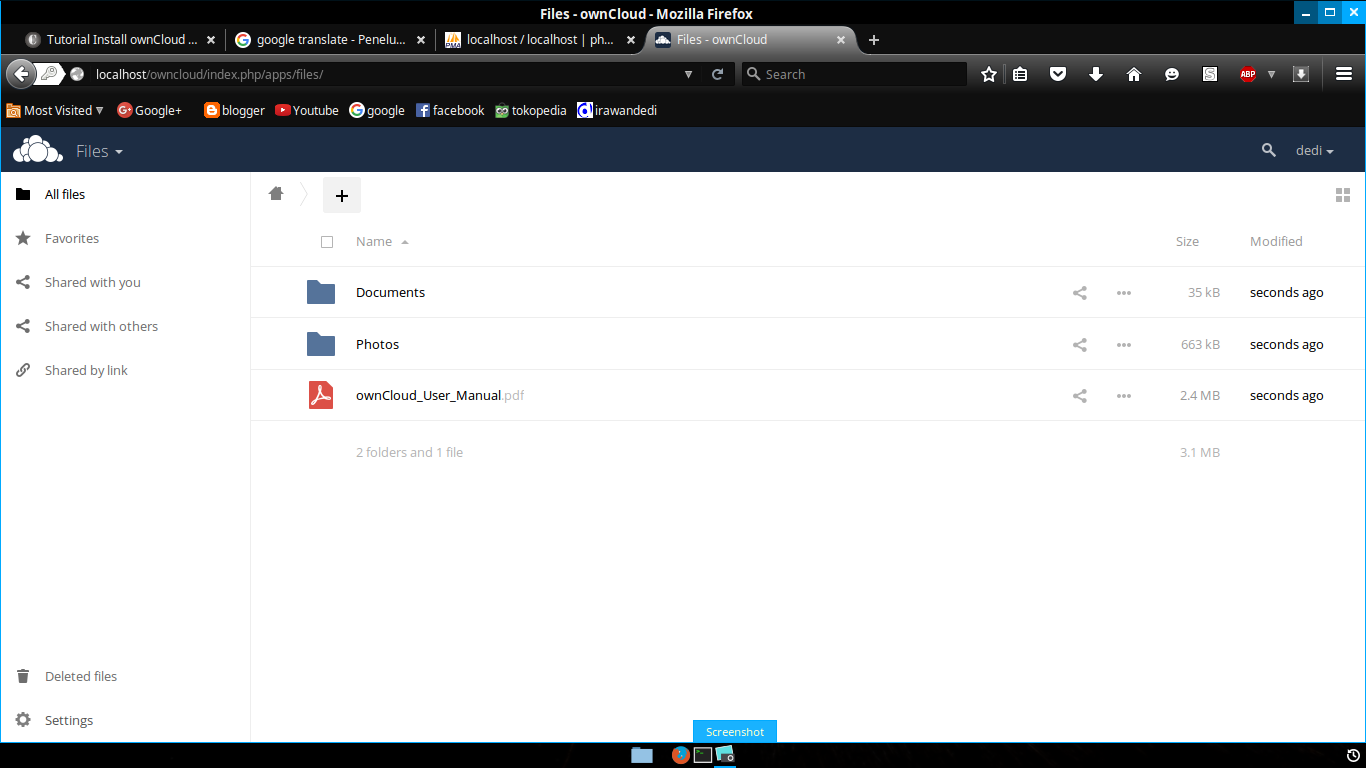Open Deleted files from the sidebar

coord(80,676)
